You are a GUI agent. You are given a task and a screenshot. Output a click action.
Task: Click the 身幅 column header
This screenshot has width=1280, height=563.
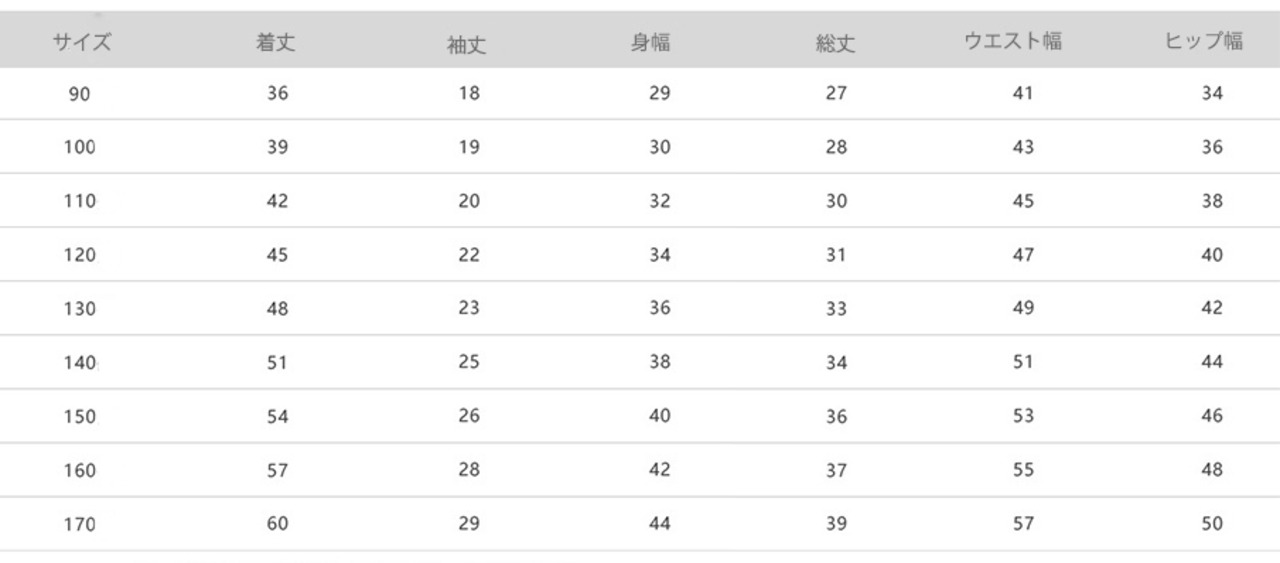pyautogui.click(x=650, y=42)
